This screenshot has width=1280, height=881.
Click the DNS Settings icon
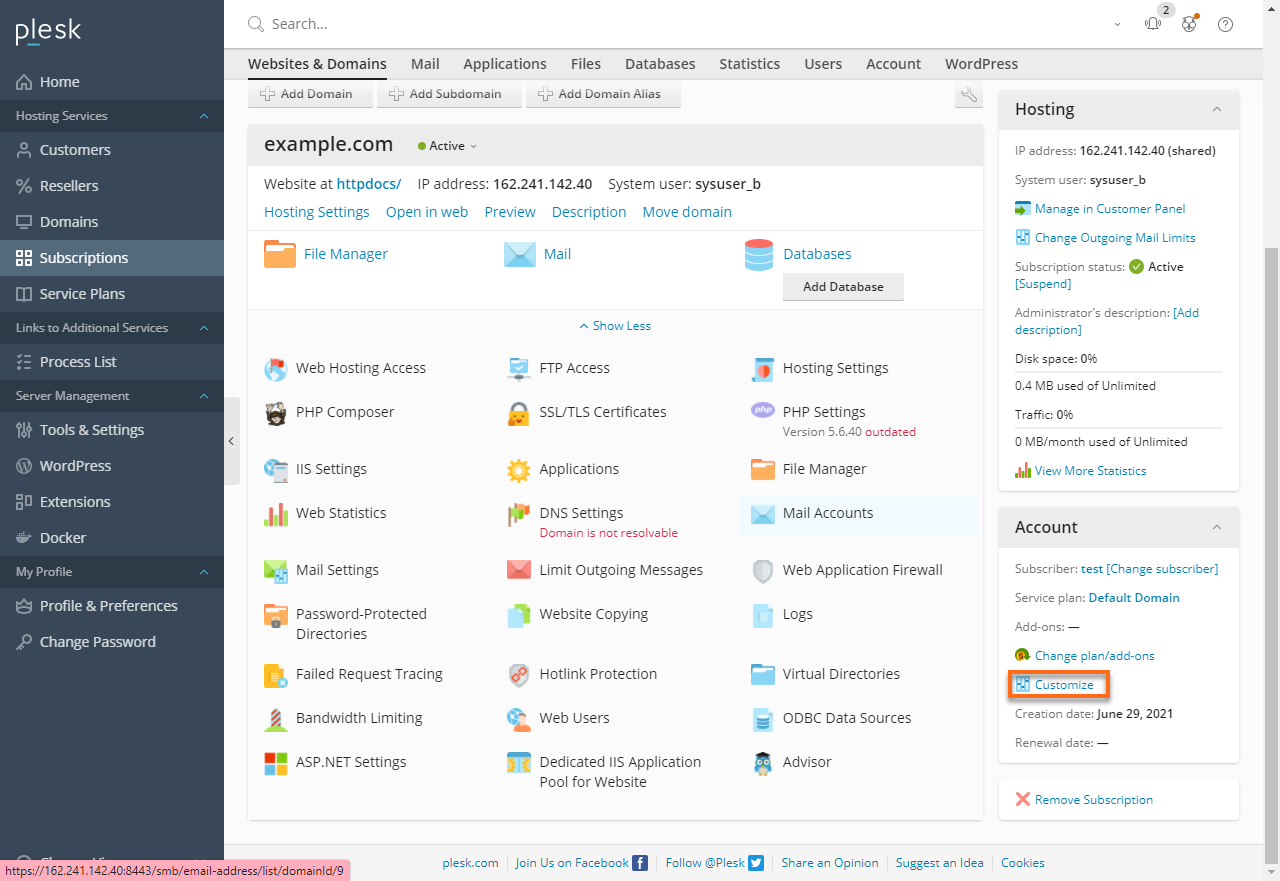click(518, 512)
